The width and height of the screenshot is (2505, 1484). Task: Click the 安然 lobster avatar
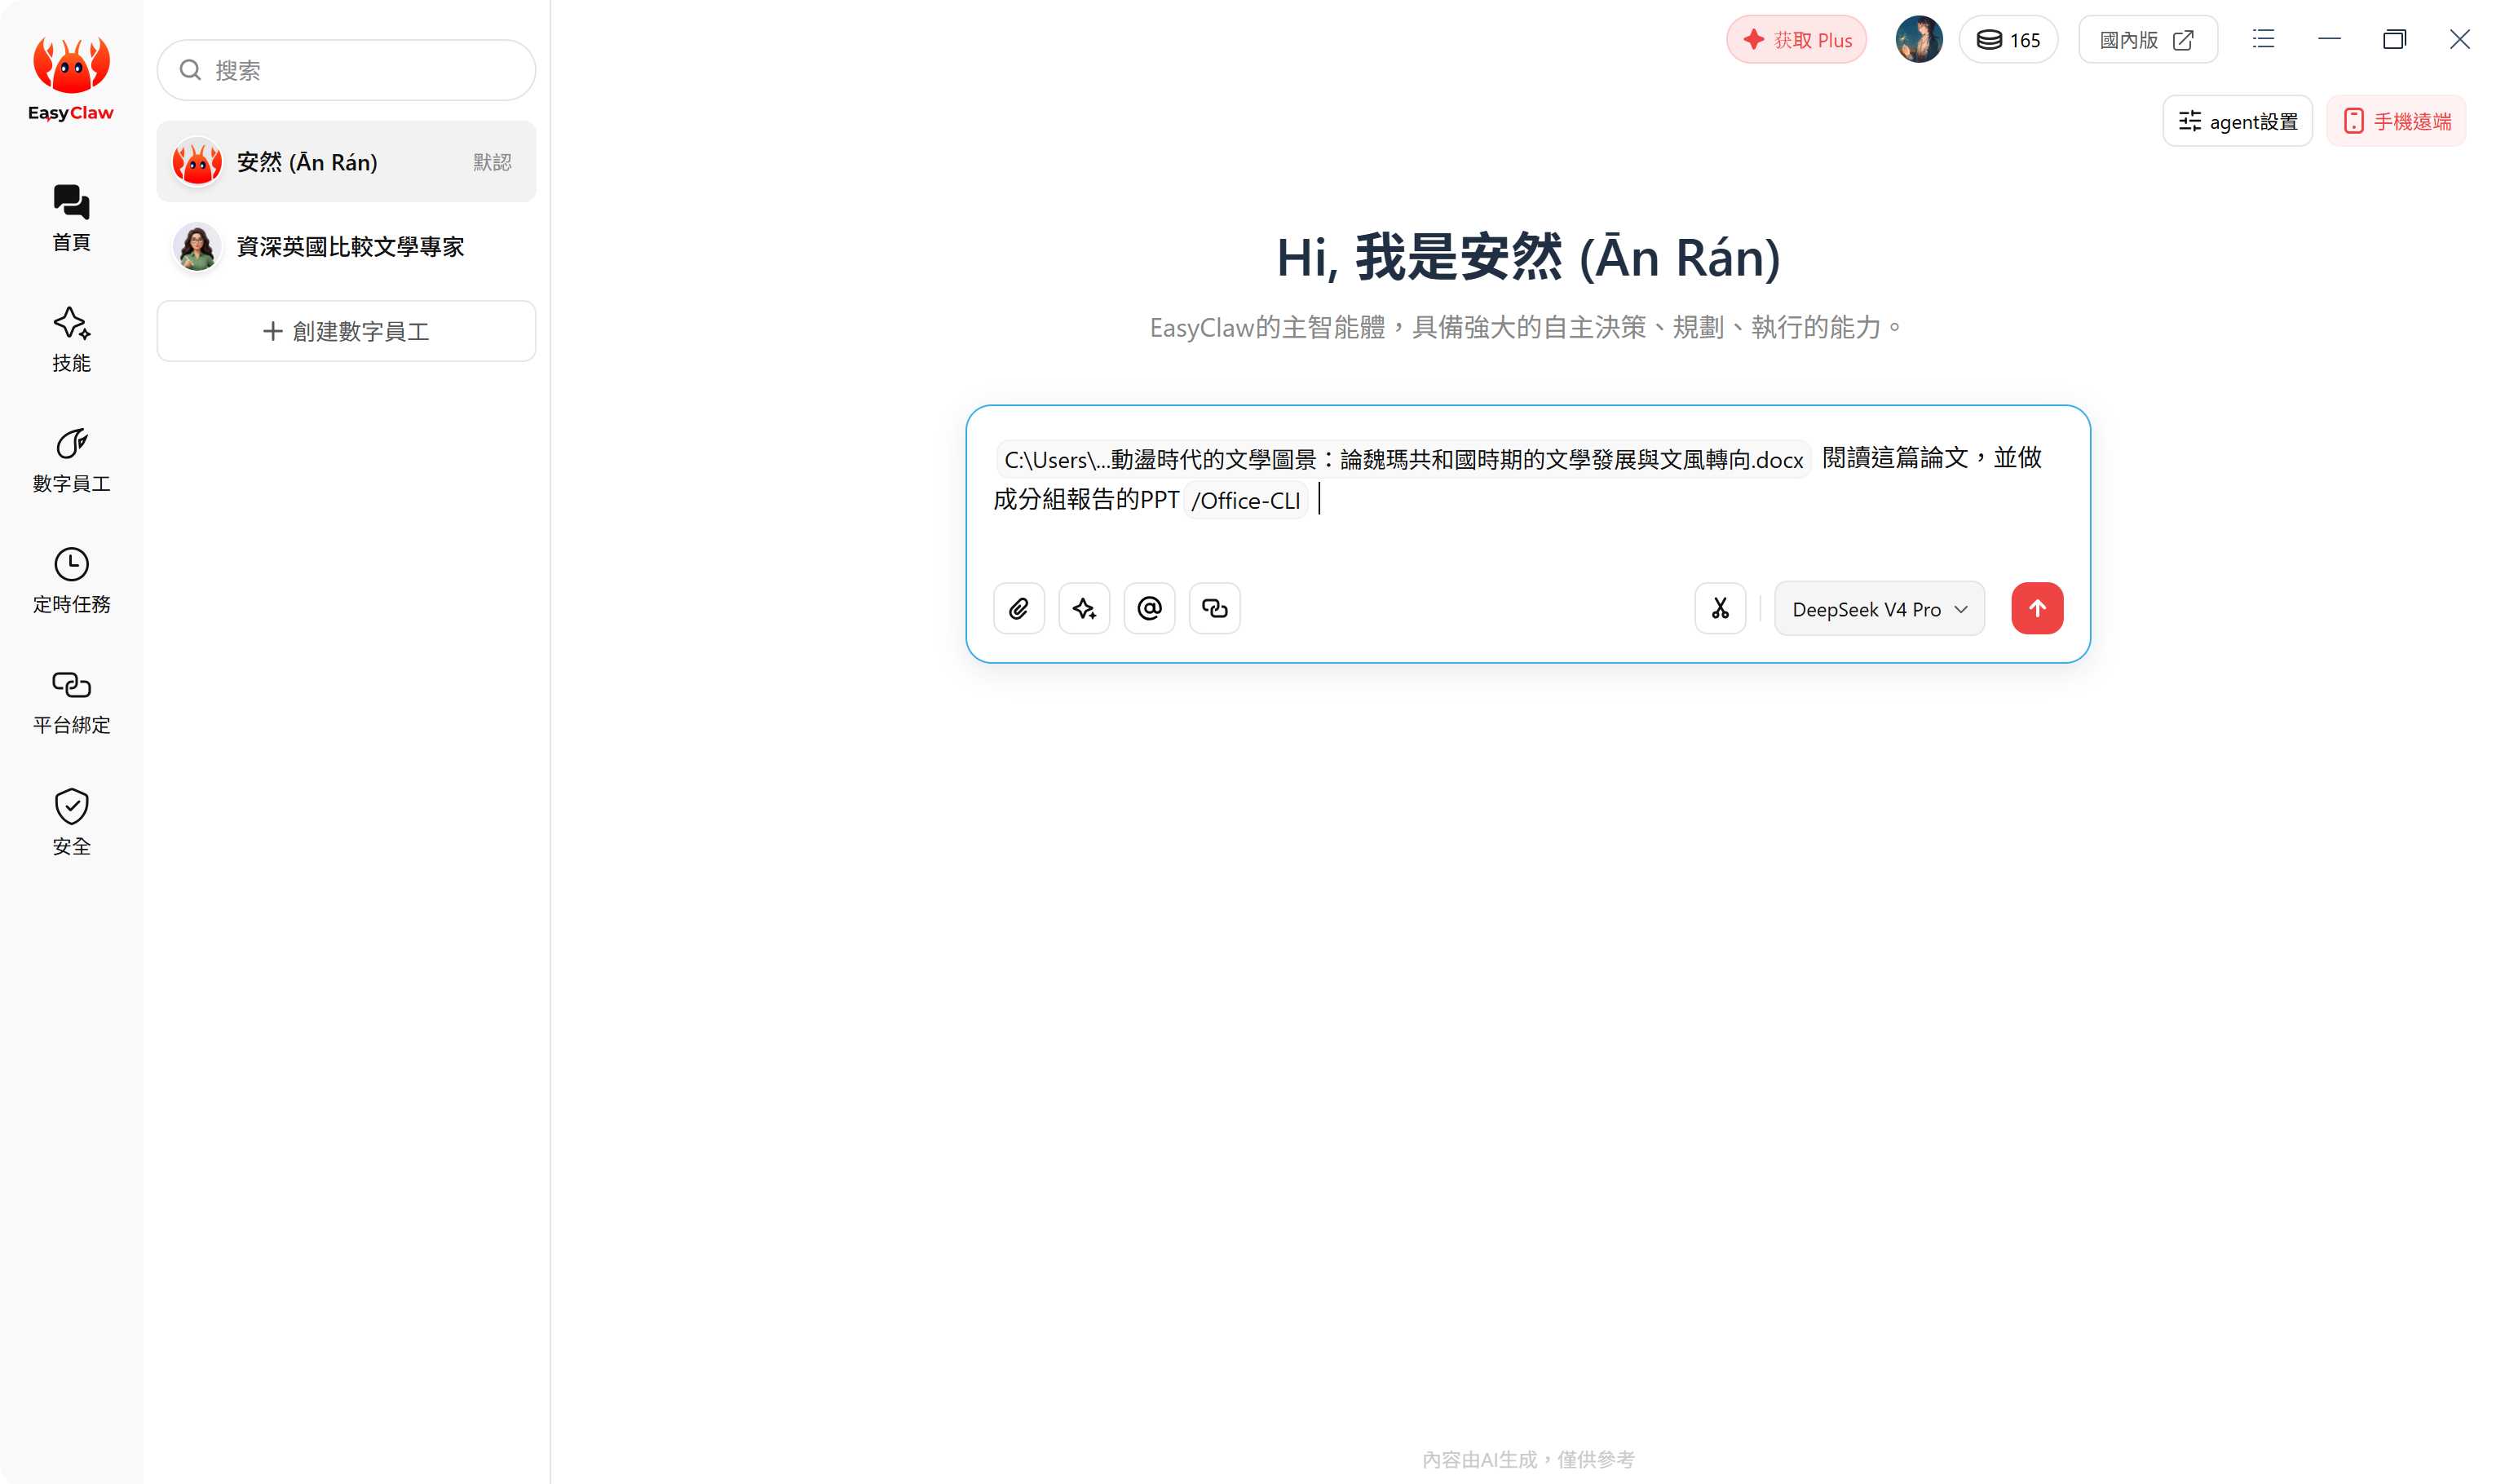197,162
